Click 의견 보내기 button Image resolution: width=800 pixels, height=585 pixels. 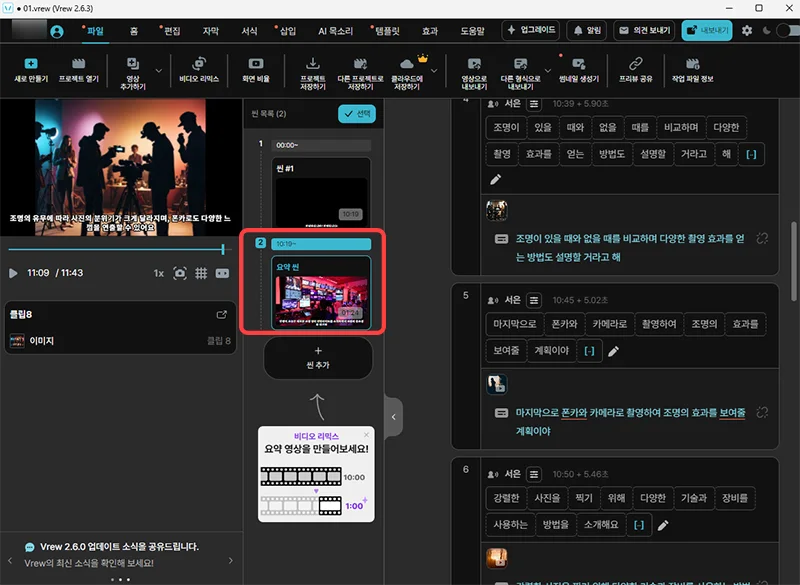644,31
